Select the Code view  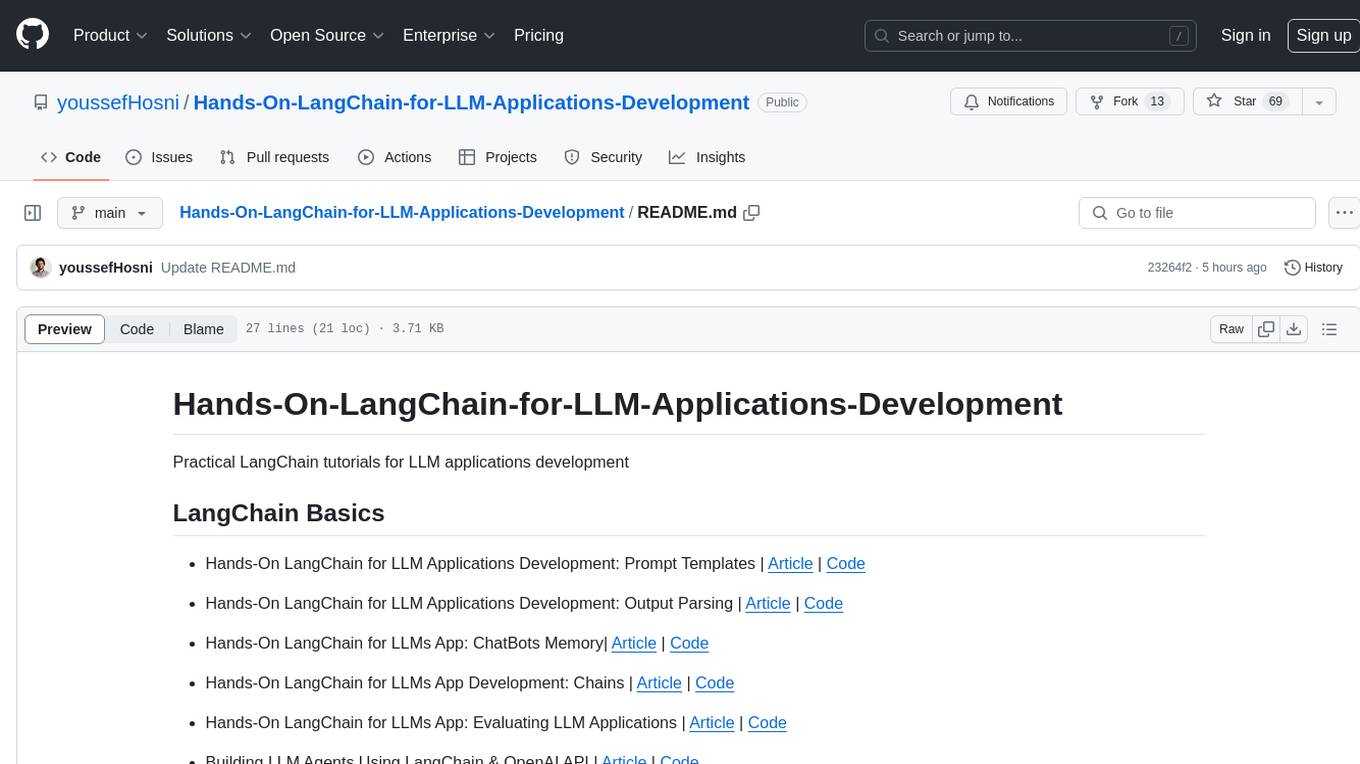(137, 329)
